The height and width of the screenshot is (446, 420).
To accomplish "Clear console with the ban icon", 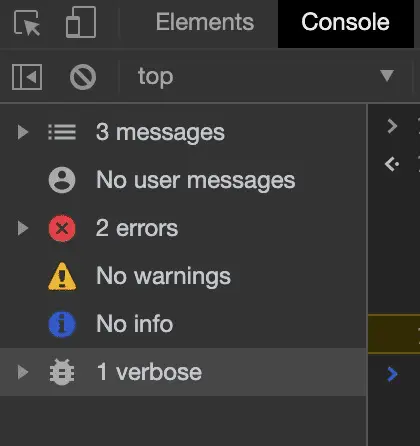I will (83, 77).
